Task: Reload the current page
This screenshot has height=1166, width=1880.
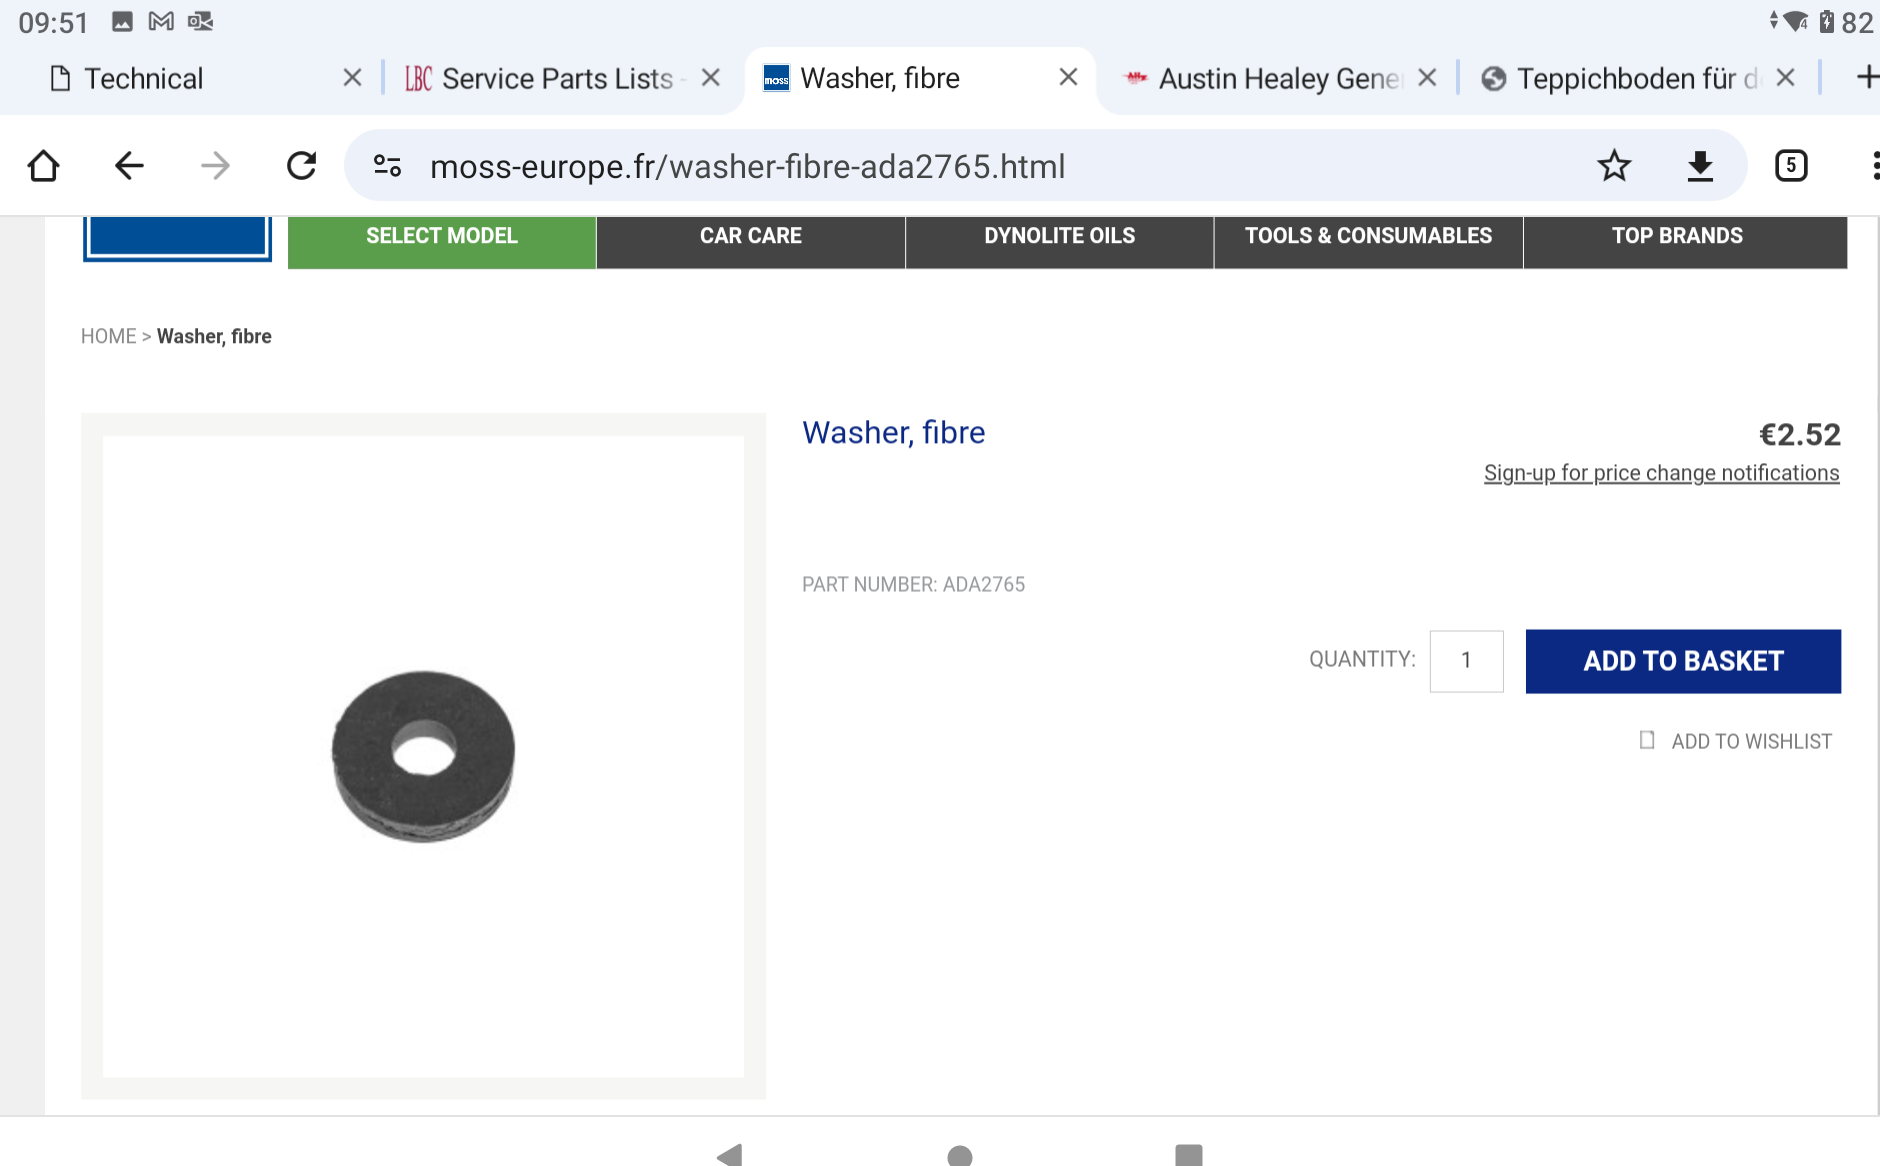Action: (301, 166)
